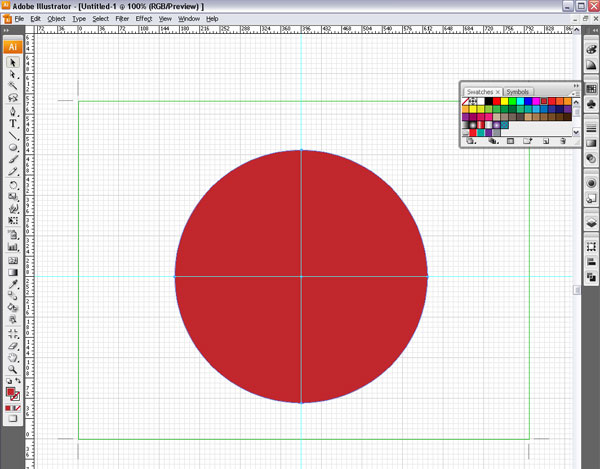Activate the Stroke box in toolbox

(x=15, y=396)
